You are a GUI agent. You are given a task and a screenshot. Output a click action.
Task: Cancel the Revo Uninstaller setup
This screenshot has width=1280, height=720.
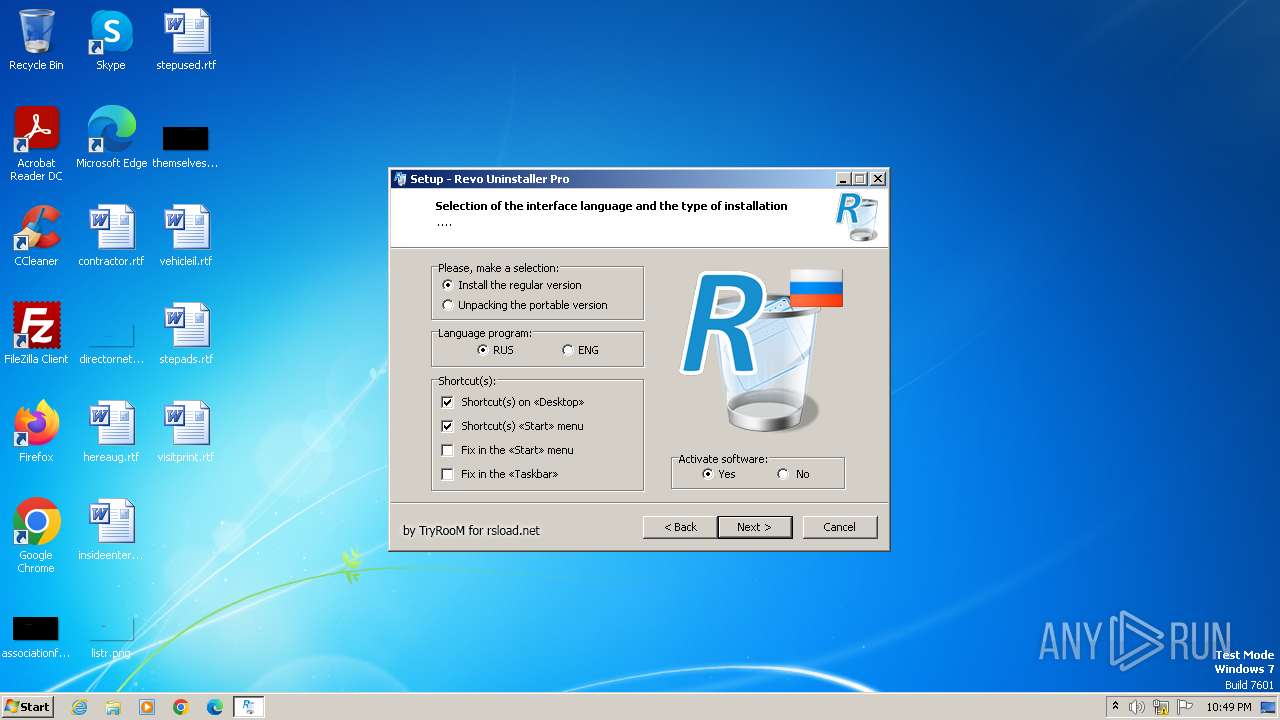tap(840, 527)
